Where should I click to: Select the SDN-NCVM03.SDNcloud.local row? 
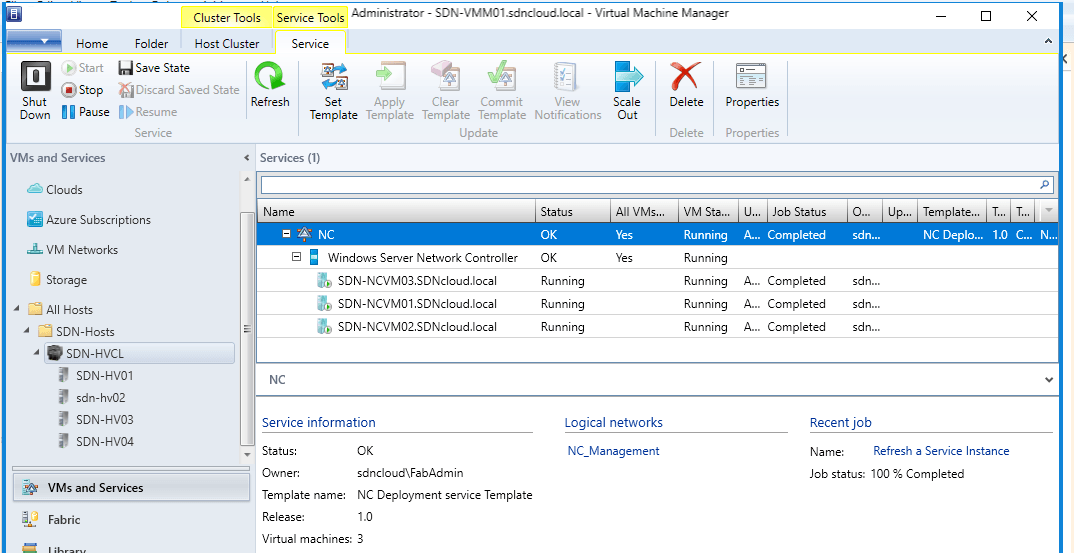(x=658, y=281)
